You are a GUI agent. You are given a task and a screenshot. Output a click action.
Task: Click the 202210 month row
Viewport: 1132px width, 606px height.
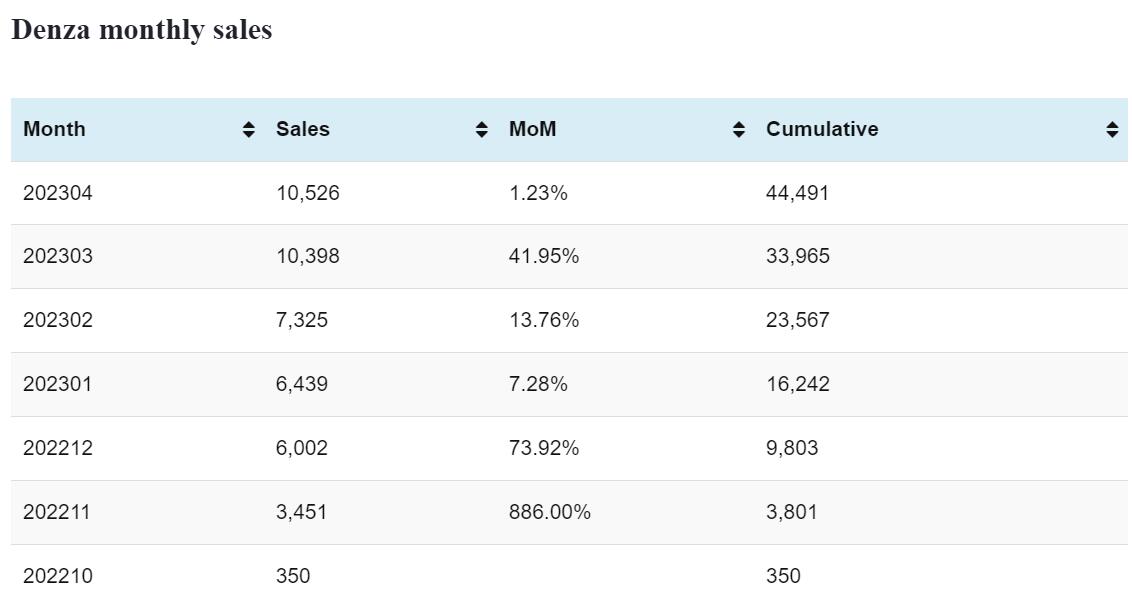coord(58,576)
